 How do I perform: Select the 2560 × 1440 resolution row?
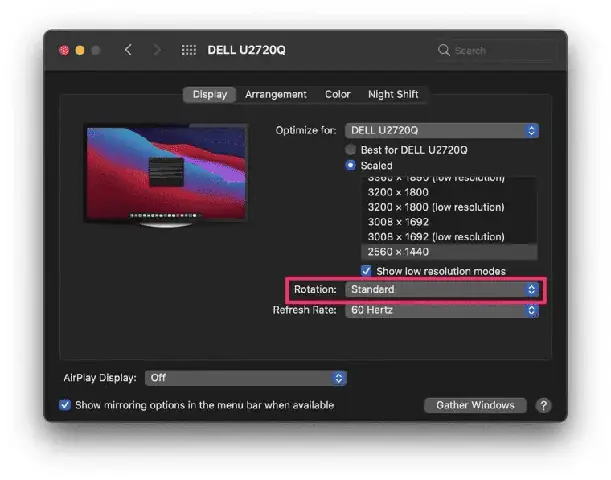449,252
